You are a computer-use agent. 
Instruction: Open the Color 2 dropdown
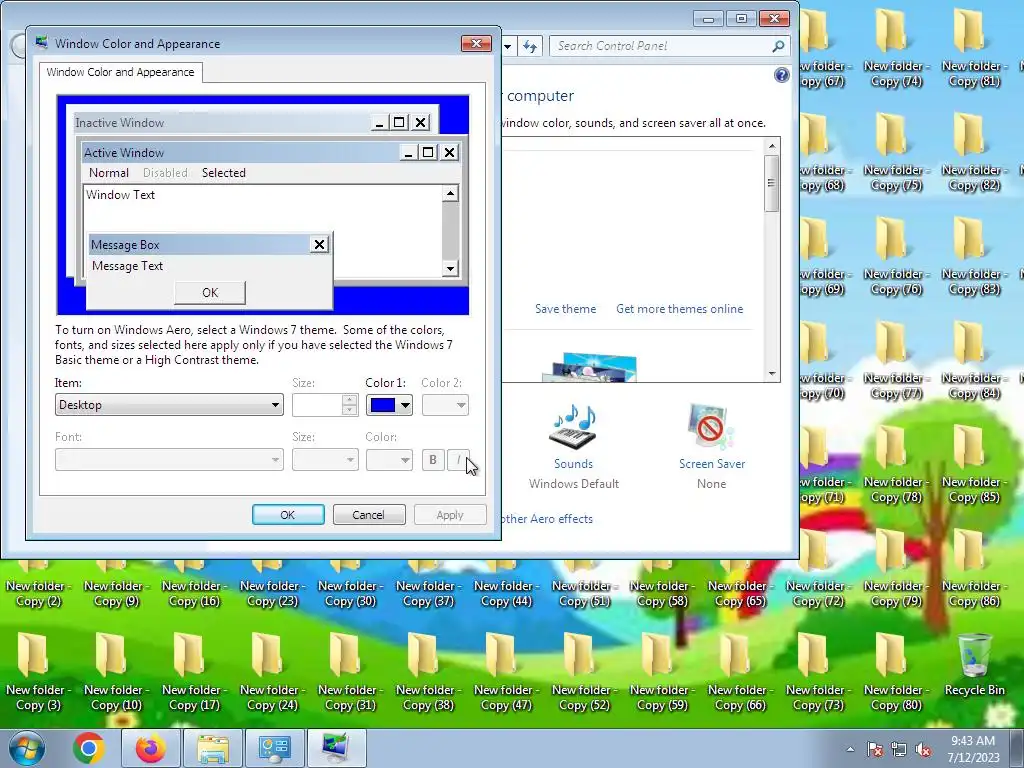[445, 406]
